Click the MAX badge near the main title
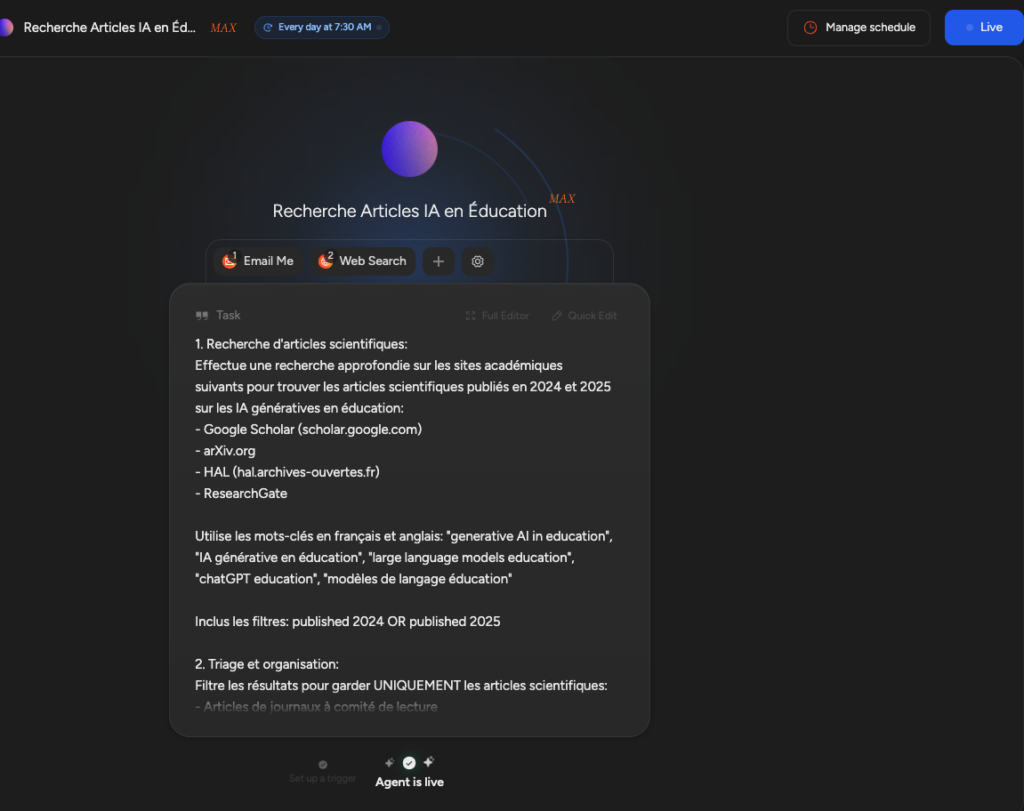This screenshot has width=1024, height=811. (x=562, y=199)
